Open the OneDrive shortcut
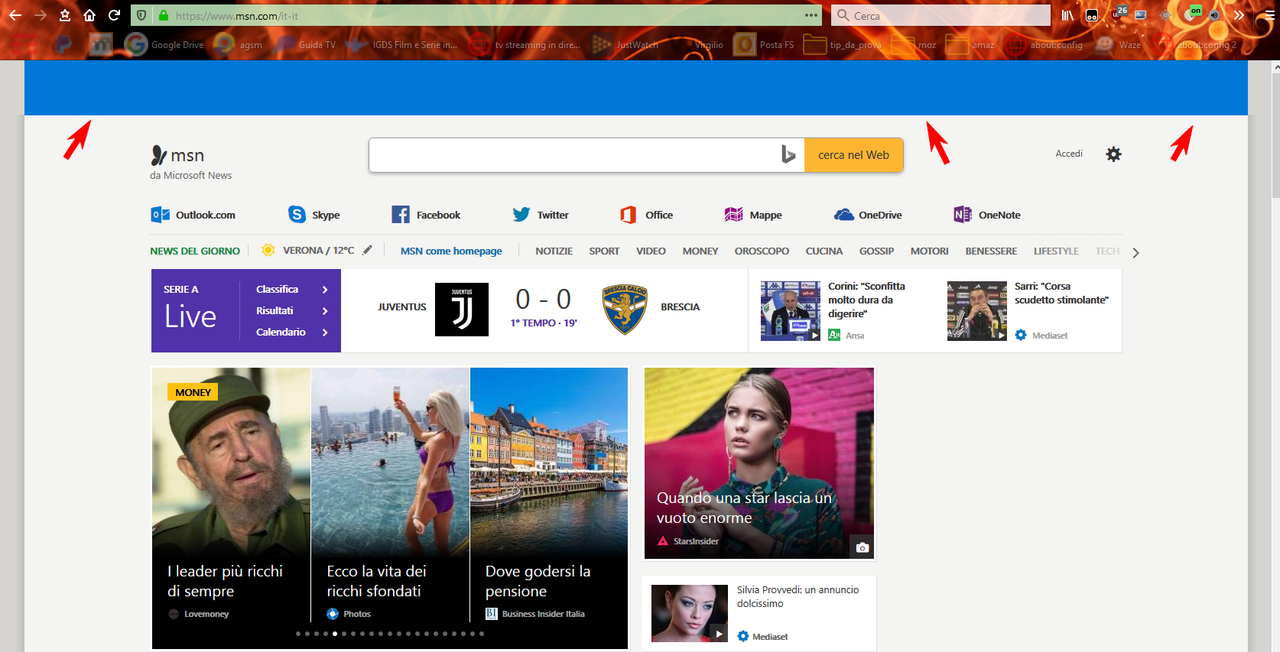Image resolution: width=1280 pixels, height=652 pixels. pos(868,215)
